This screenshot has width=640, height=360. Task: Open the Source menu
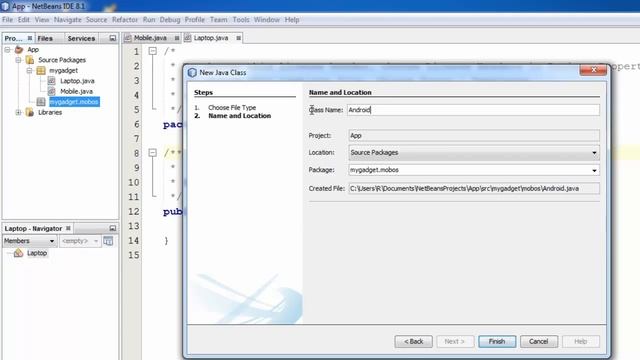(96, 20)
